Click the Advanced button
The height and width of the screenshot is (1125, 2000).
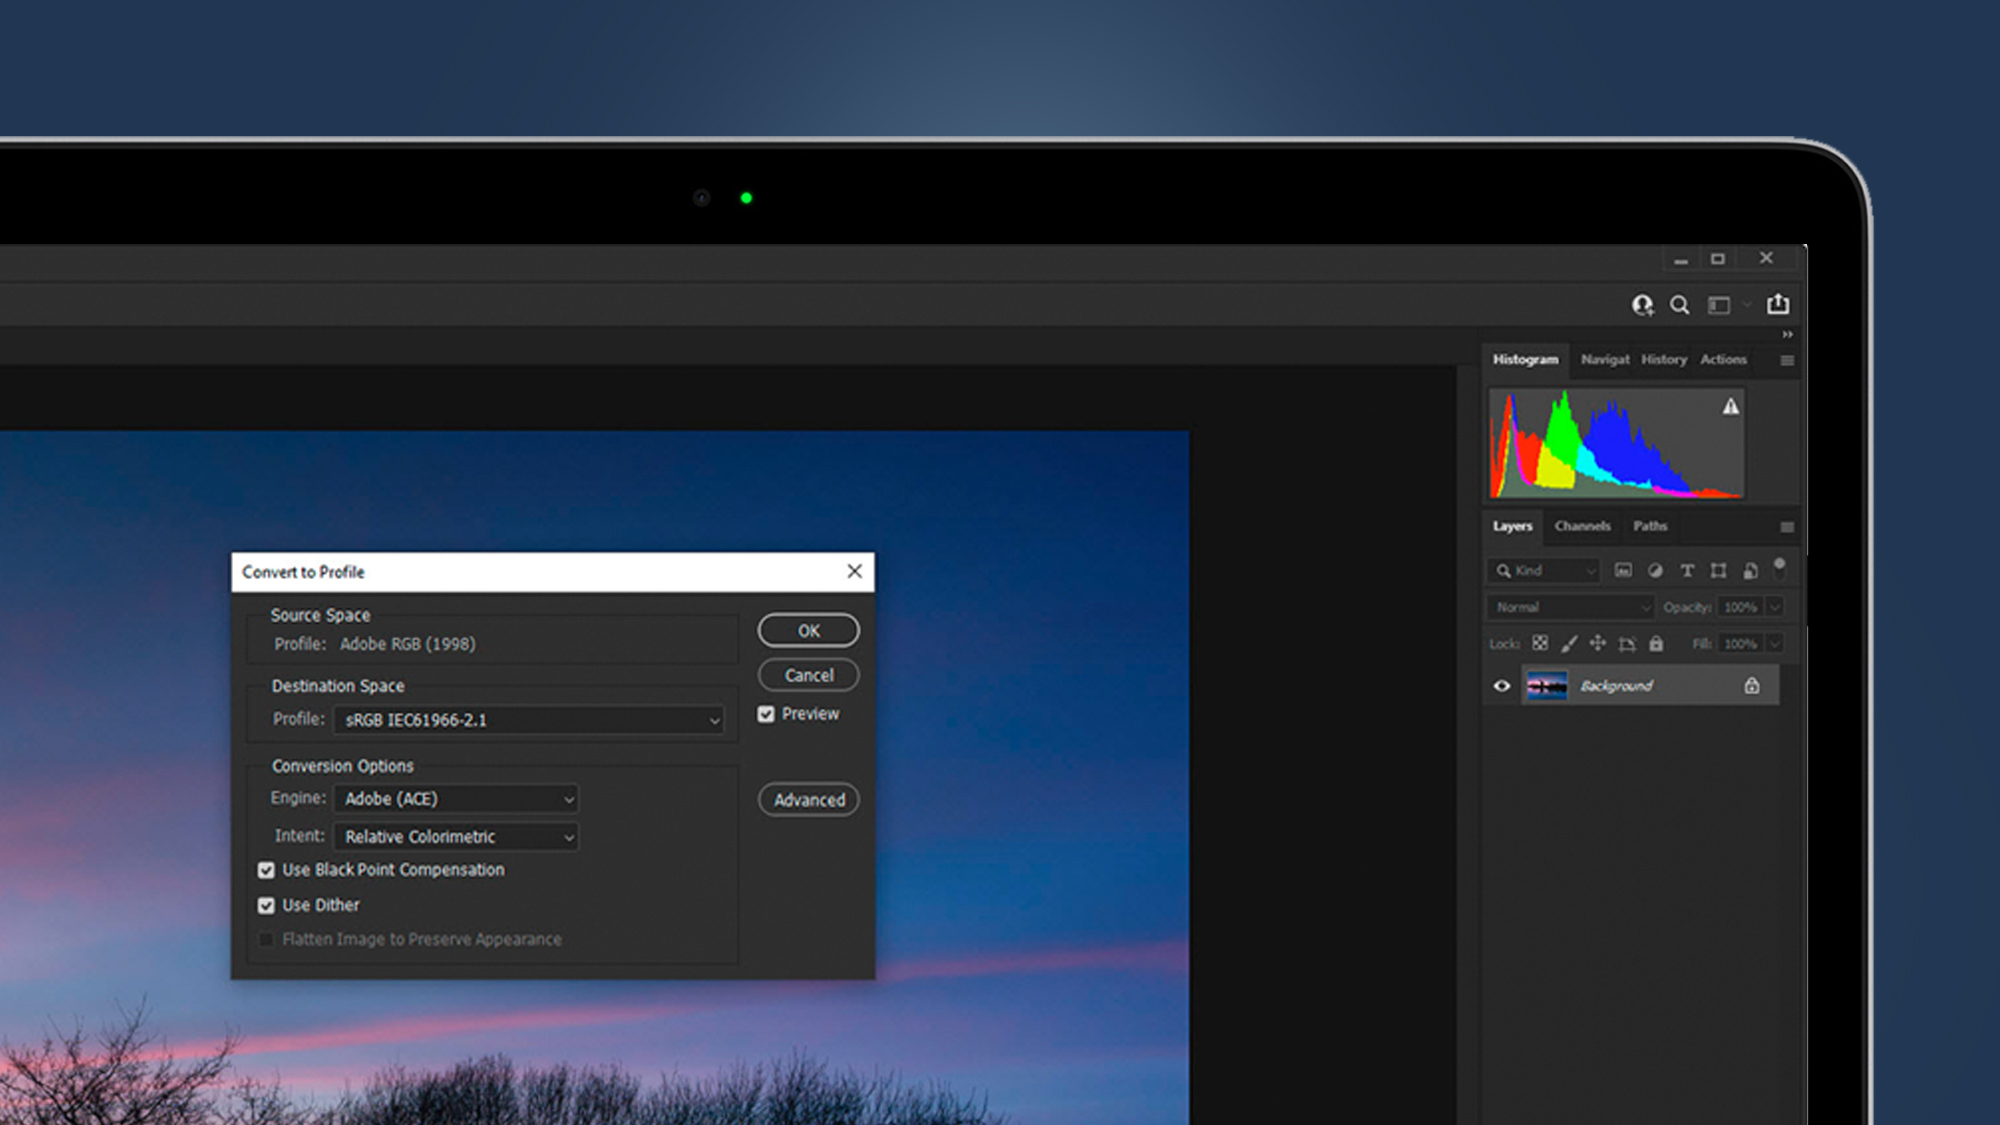coord(808,799)
